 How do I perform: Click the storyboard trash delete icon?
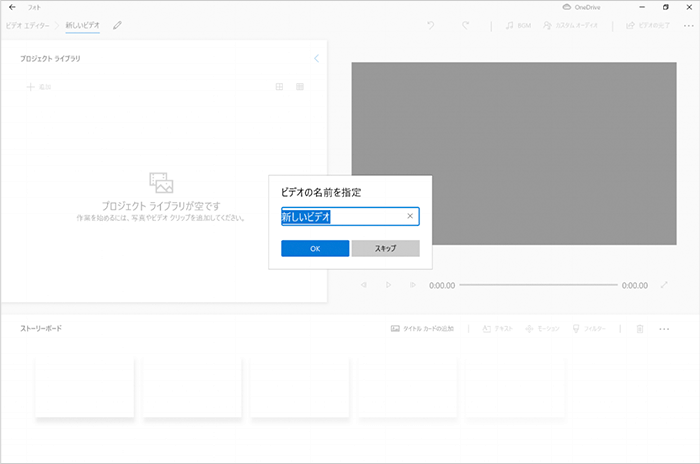[x=640, y=329]
